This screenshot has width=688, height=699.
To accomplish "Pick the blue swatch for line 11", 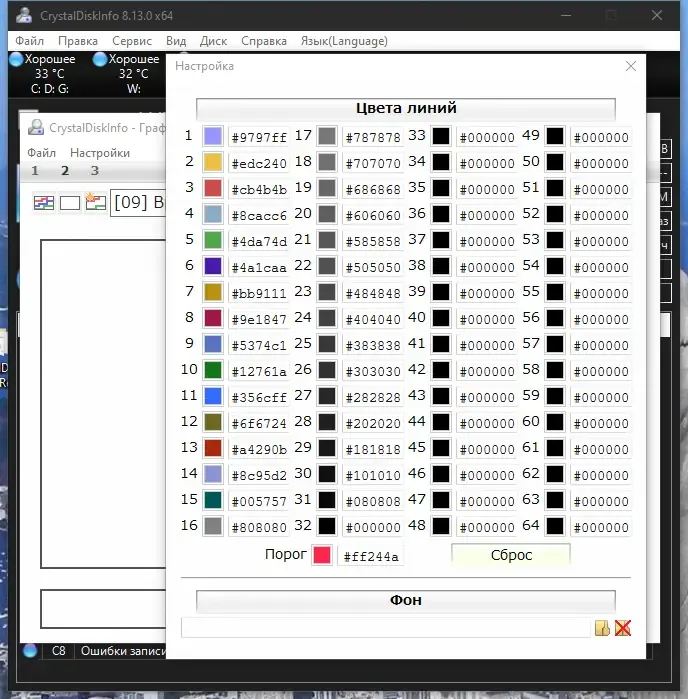I will 213,396.
